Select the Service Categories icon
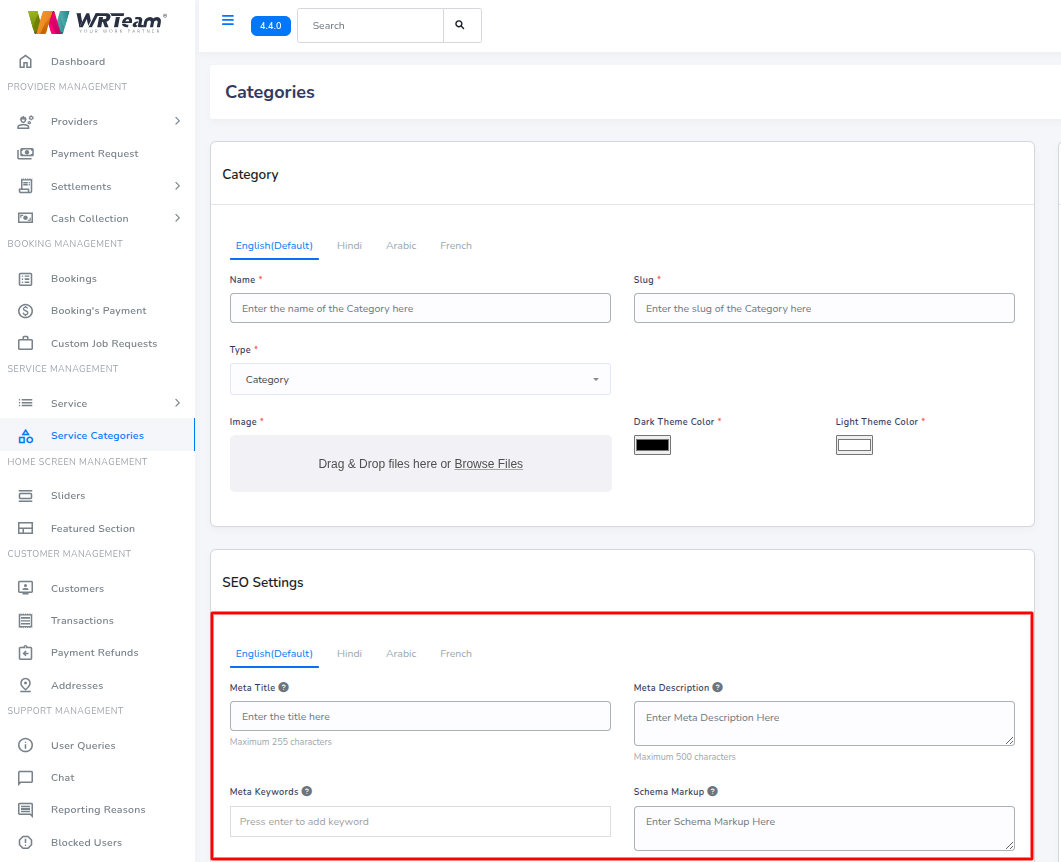Viewport: 1061px width, 862px height. click(27, 435)
